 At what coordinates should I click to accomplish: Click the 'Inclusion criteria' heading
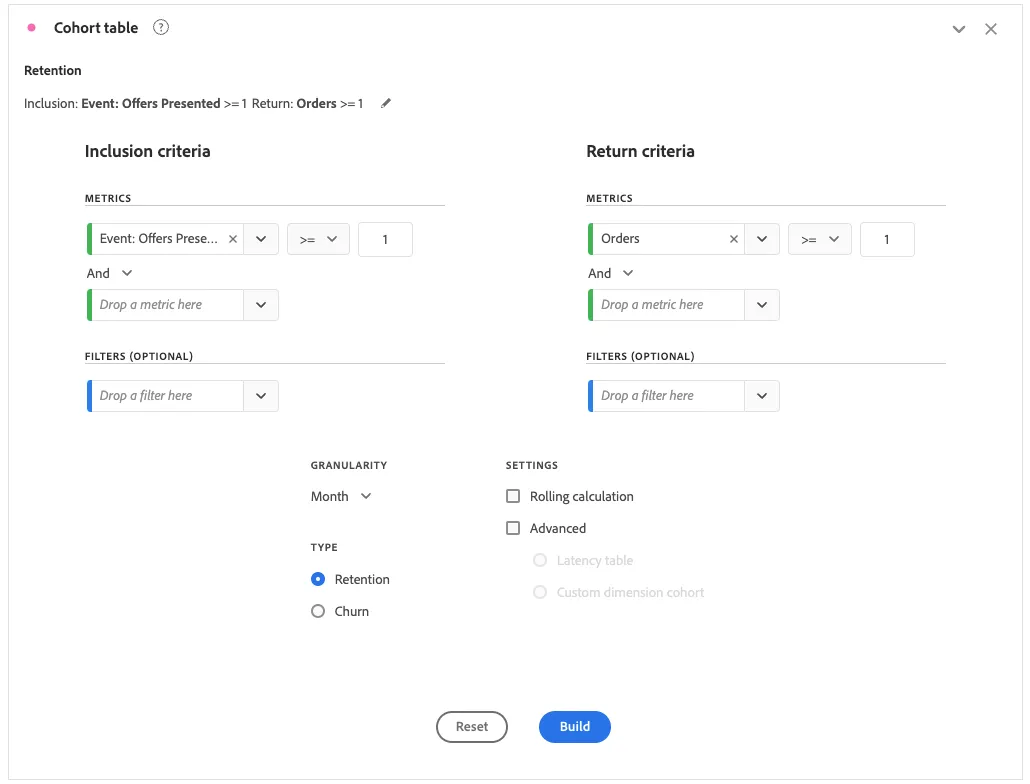point(148,151)
